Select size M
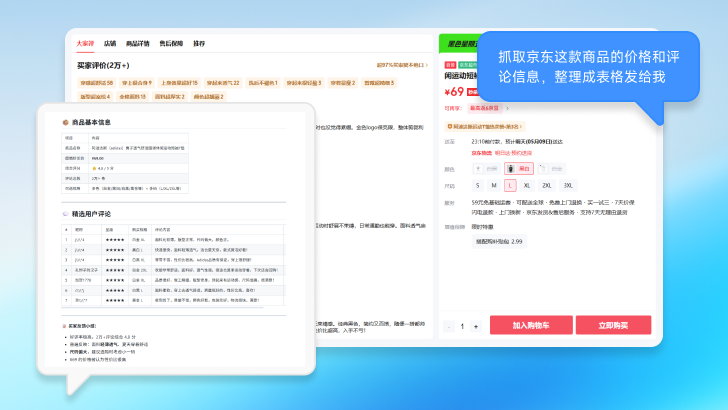Screen dimensions: 728x410 [494, 185]
